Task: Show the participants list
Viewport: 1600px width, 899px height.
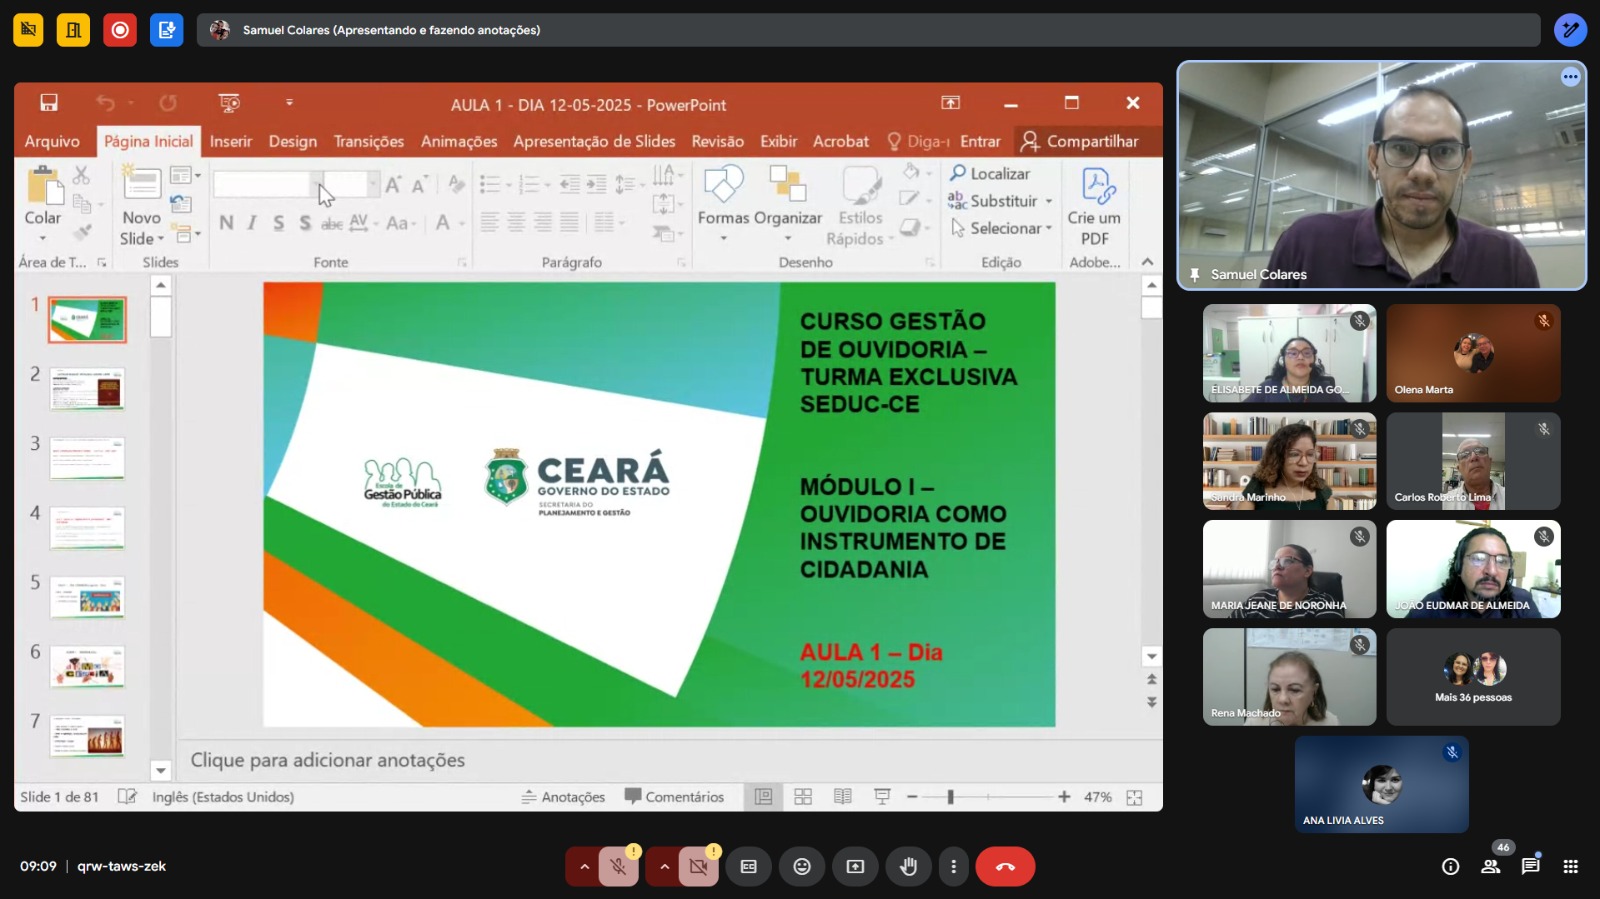Action: pyautogui.click(x=1490, y=867)
